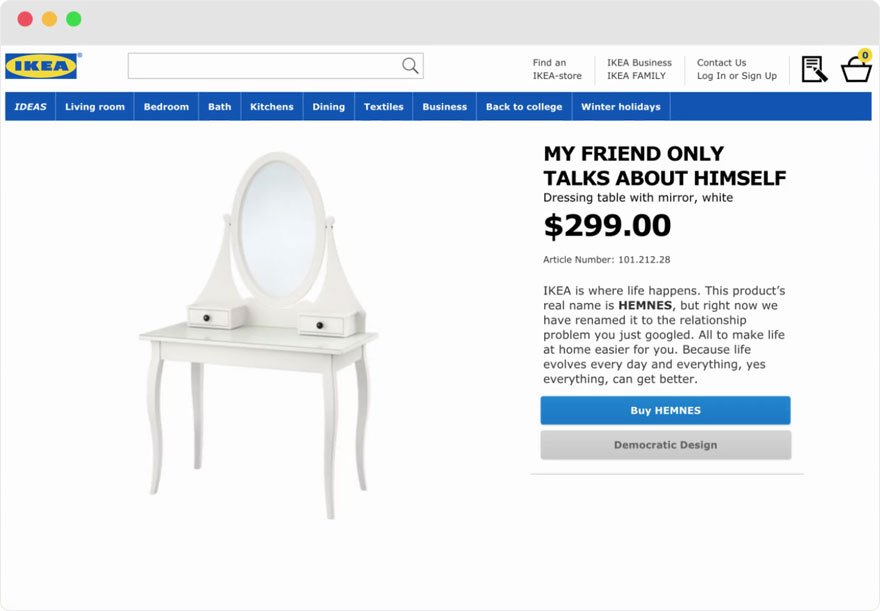Viewport: 880px width, 611px height.
Task: Open the Winter holidays section
Action: pyautogui.click(x=620, y=107)
